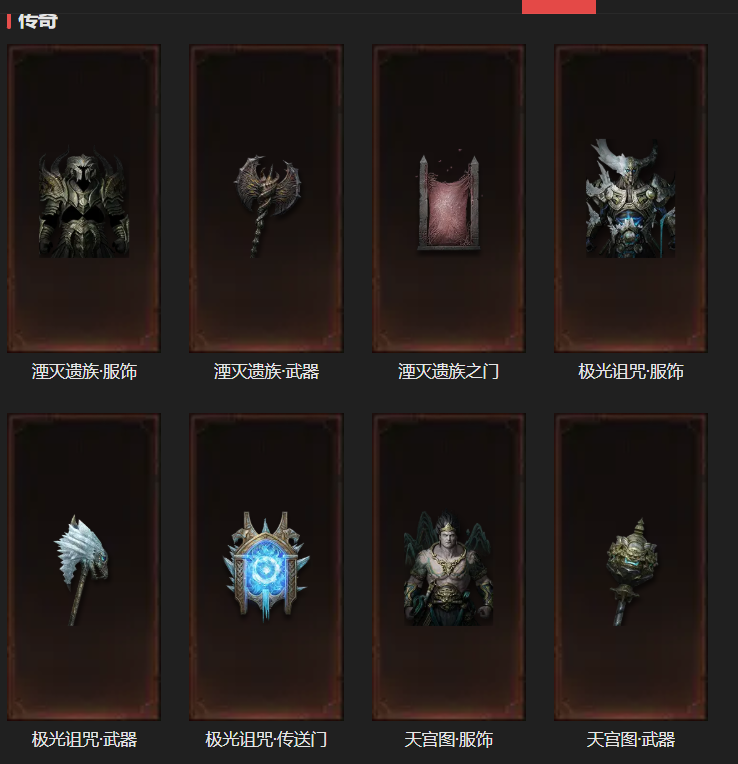The height and width of the screenshot is (764, 738).
Task: Click the 极光诅咒 icy axe weapon icon
Action: pyautogui.click(x=82, y=570)
